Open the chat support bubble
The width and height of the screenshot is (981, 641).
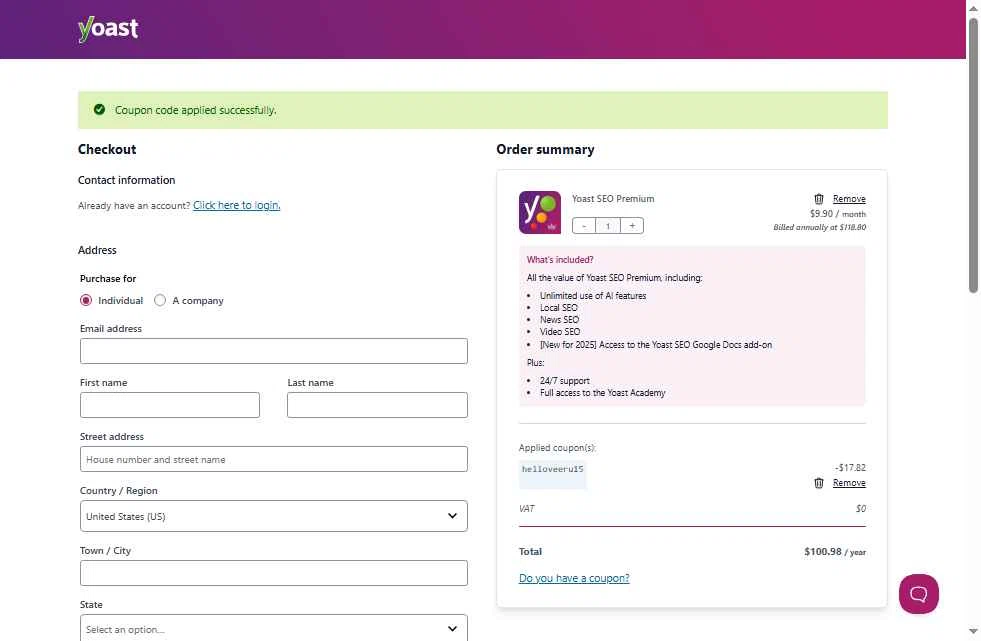click(918, 593)
